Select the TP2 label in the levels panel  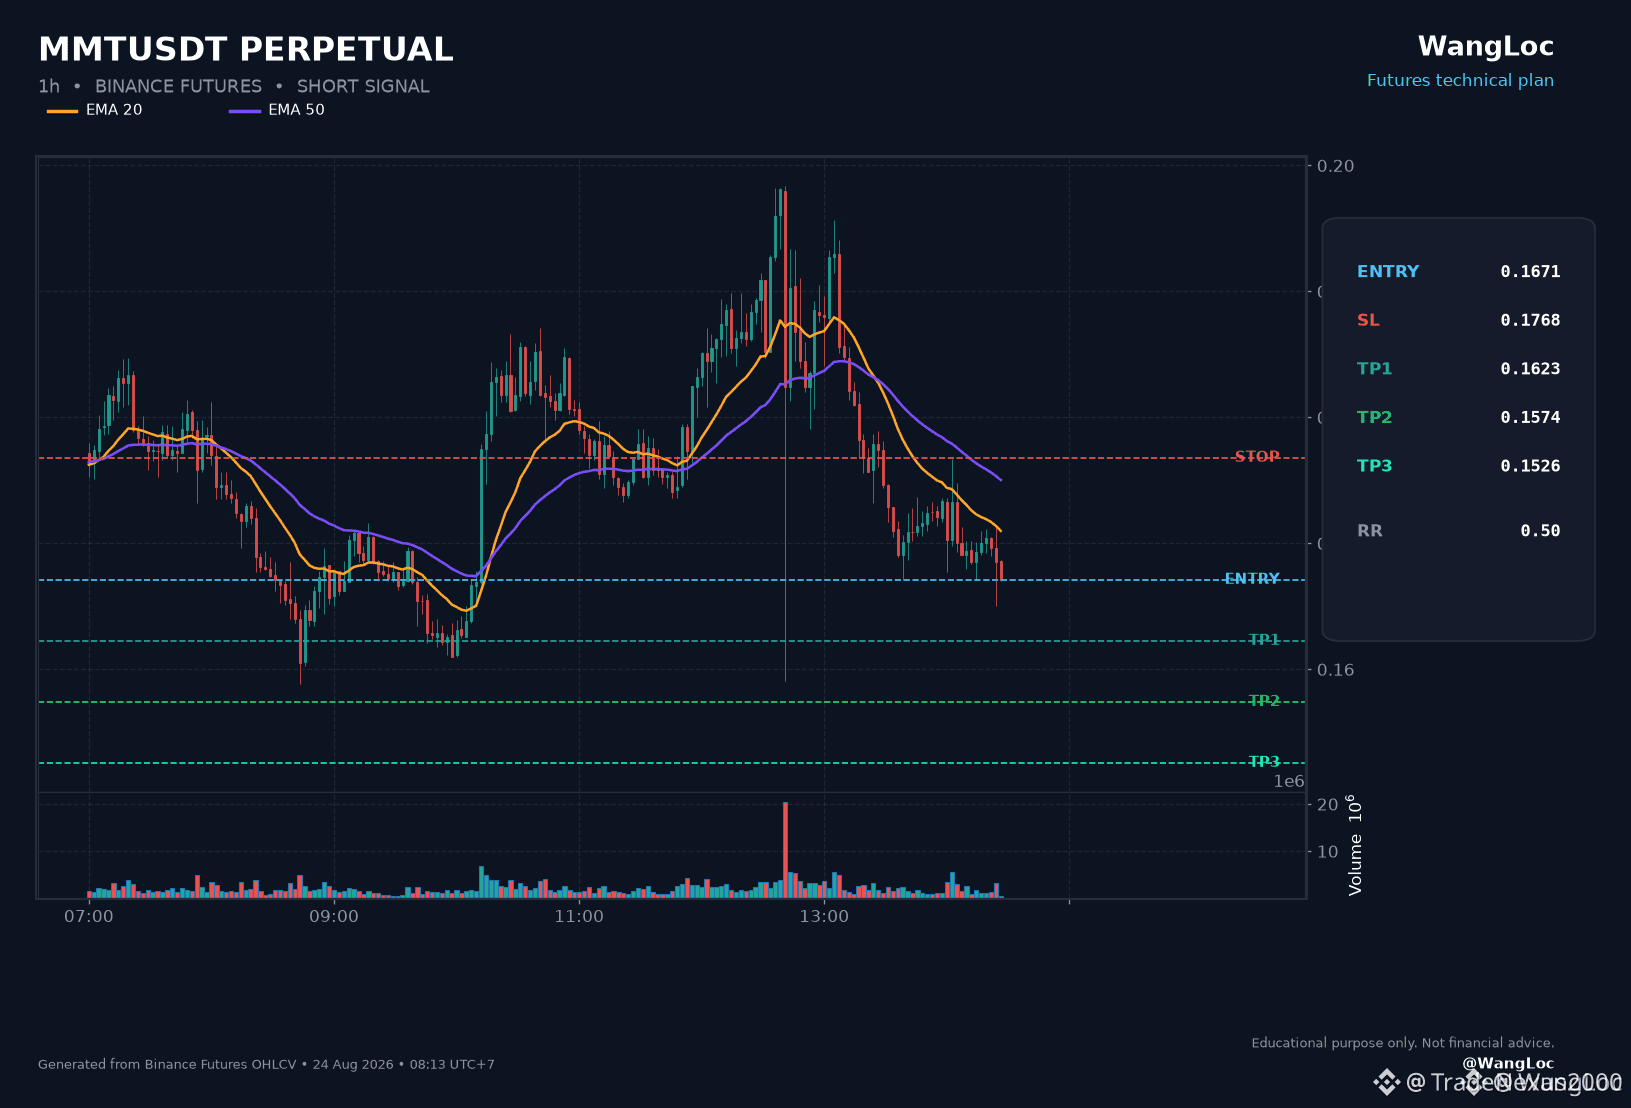tap(1375, 418)
